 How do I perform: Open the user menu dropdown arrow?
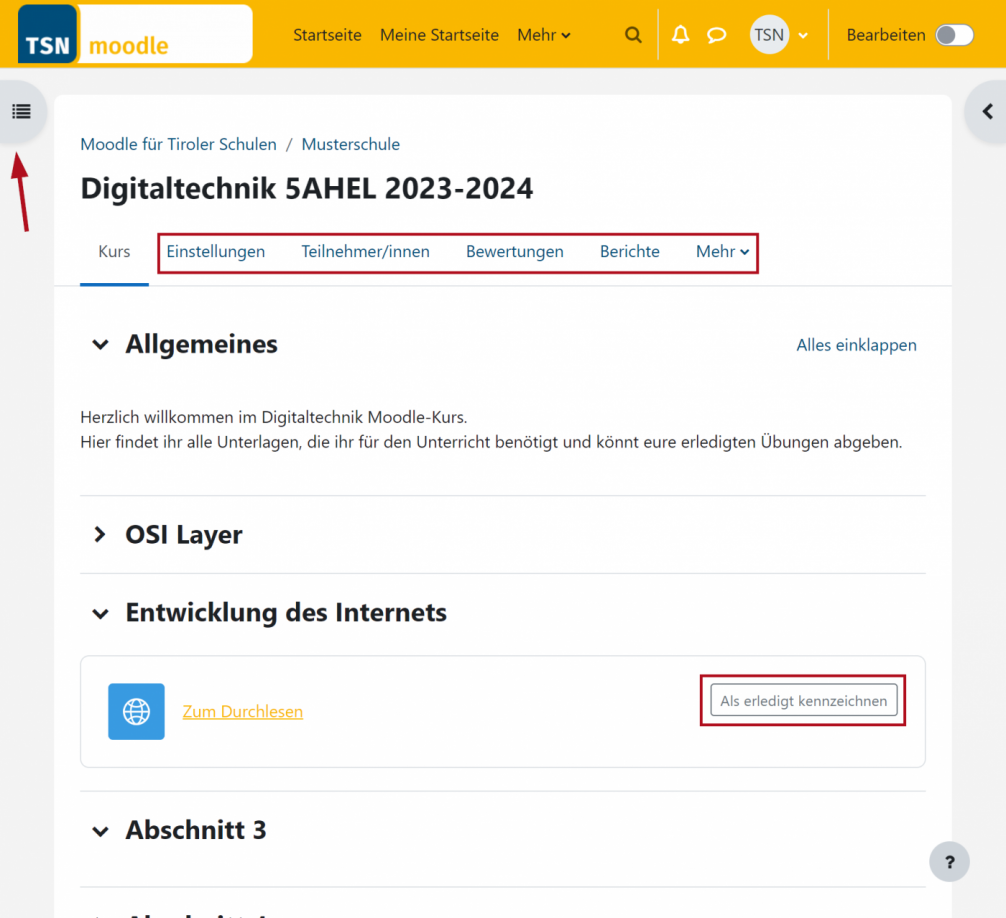(804, 34)
